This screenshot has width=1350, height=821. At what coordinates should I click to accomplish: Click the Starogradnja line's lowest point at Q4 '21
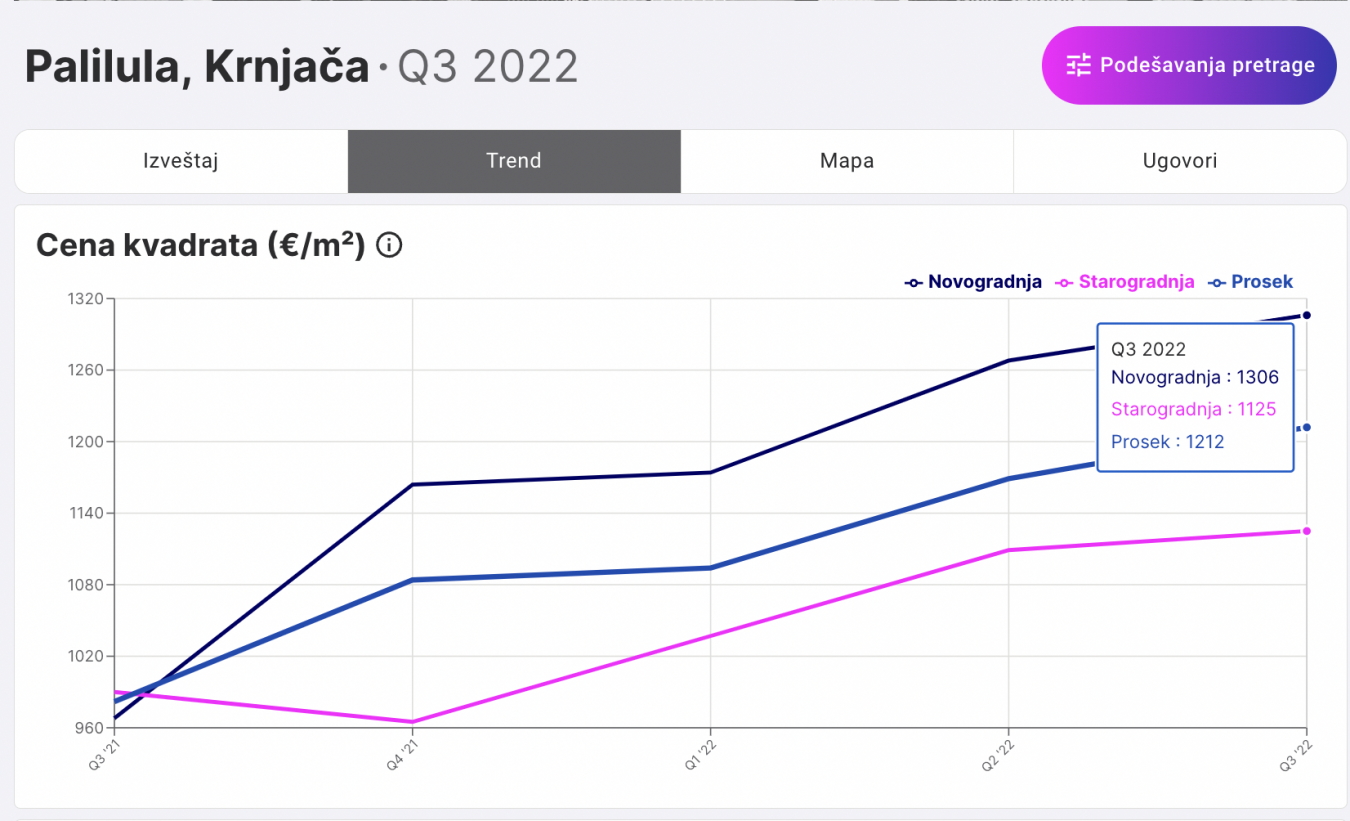(412, 722)
